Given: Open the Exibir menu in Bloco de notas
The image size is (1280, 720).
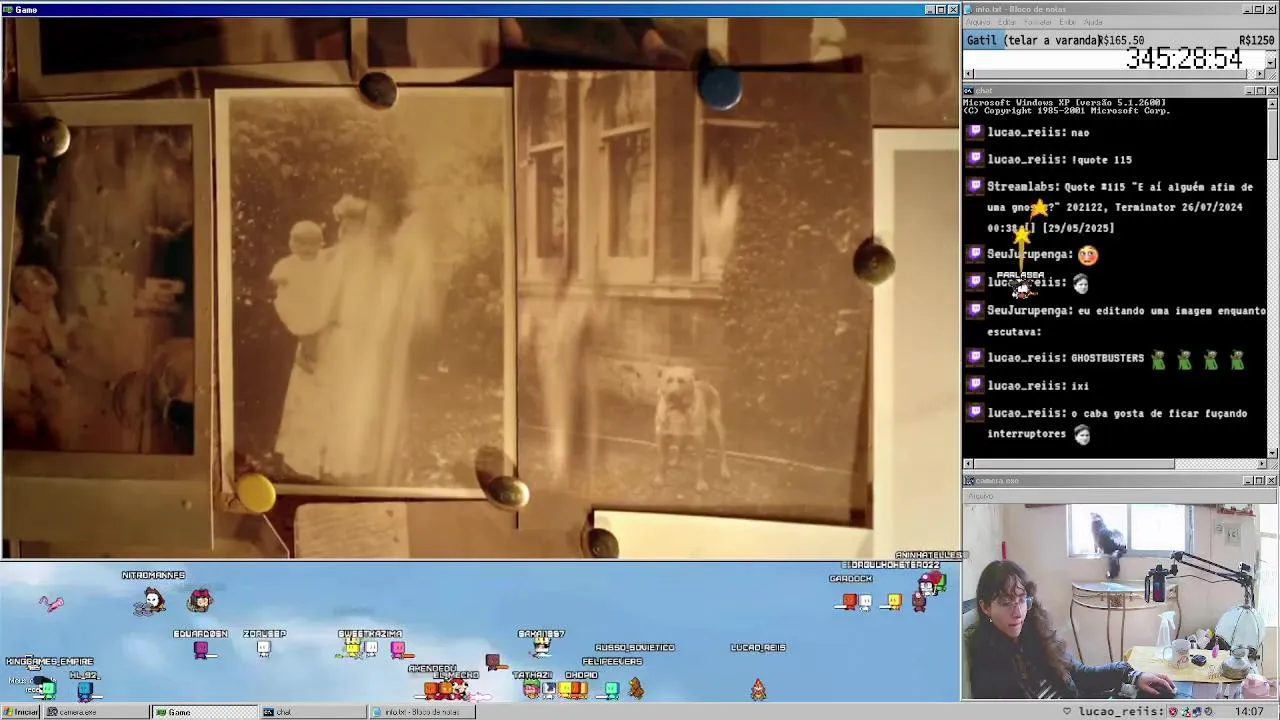Looking at the screenshot, I should point(1067,22).
